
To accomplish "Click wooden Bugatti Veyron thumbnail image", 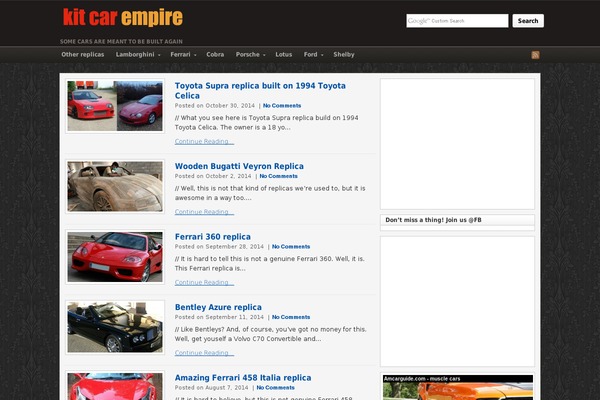I will tap(115, 186).
